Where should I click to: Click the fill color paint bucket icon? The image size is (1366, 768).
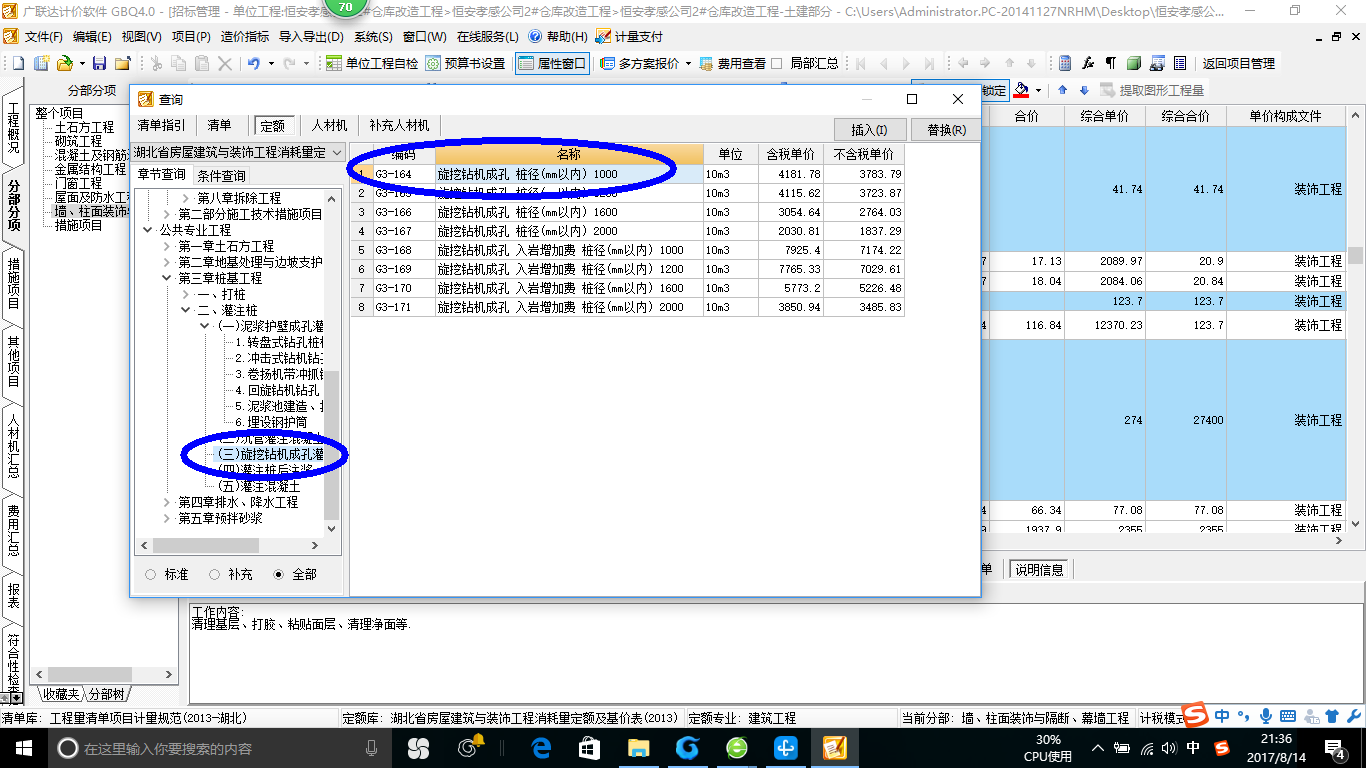tap(1021, 90)
